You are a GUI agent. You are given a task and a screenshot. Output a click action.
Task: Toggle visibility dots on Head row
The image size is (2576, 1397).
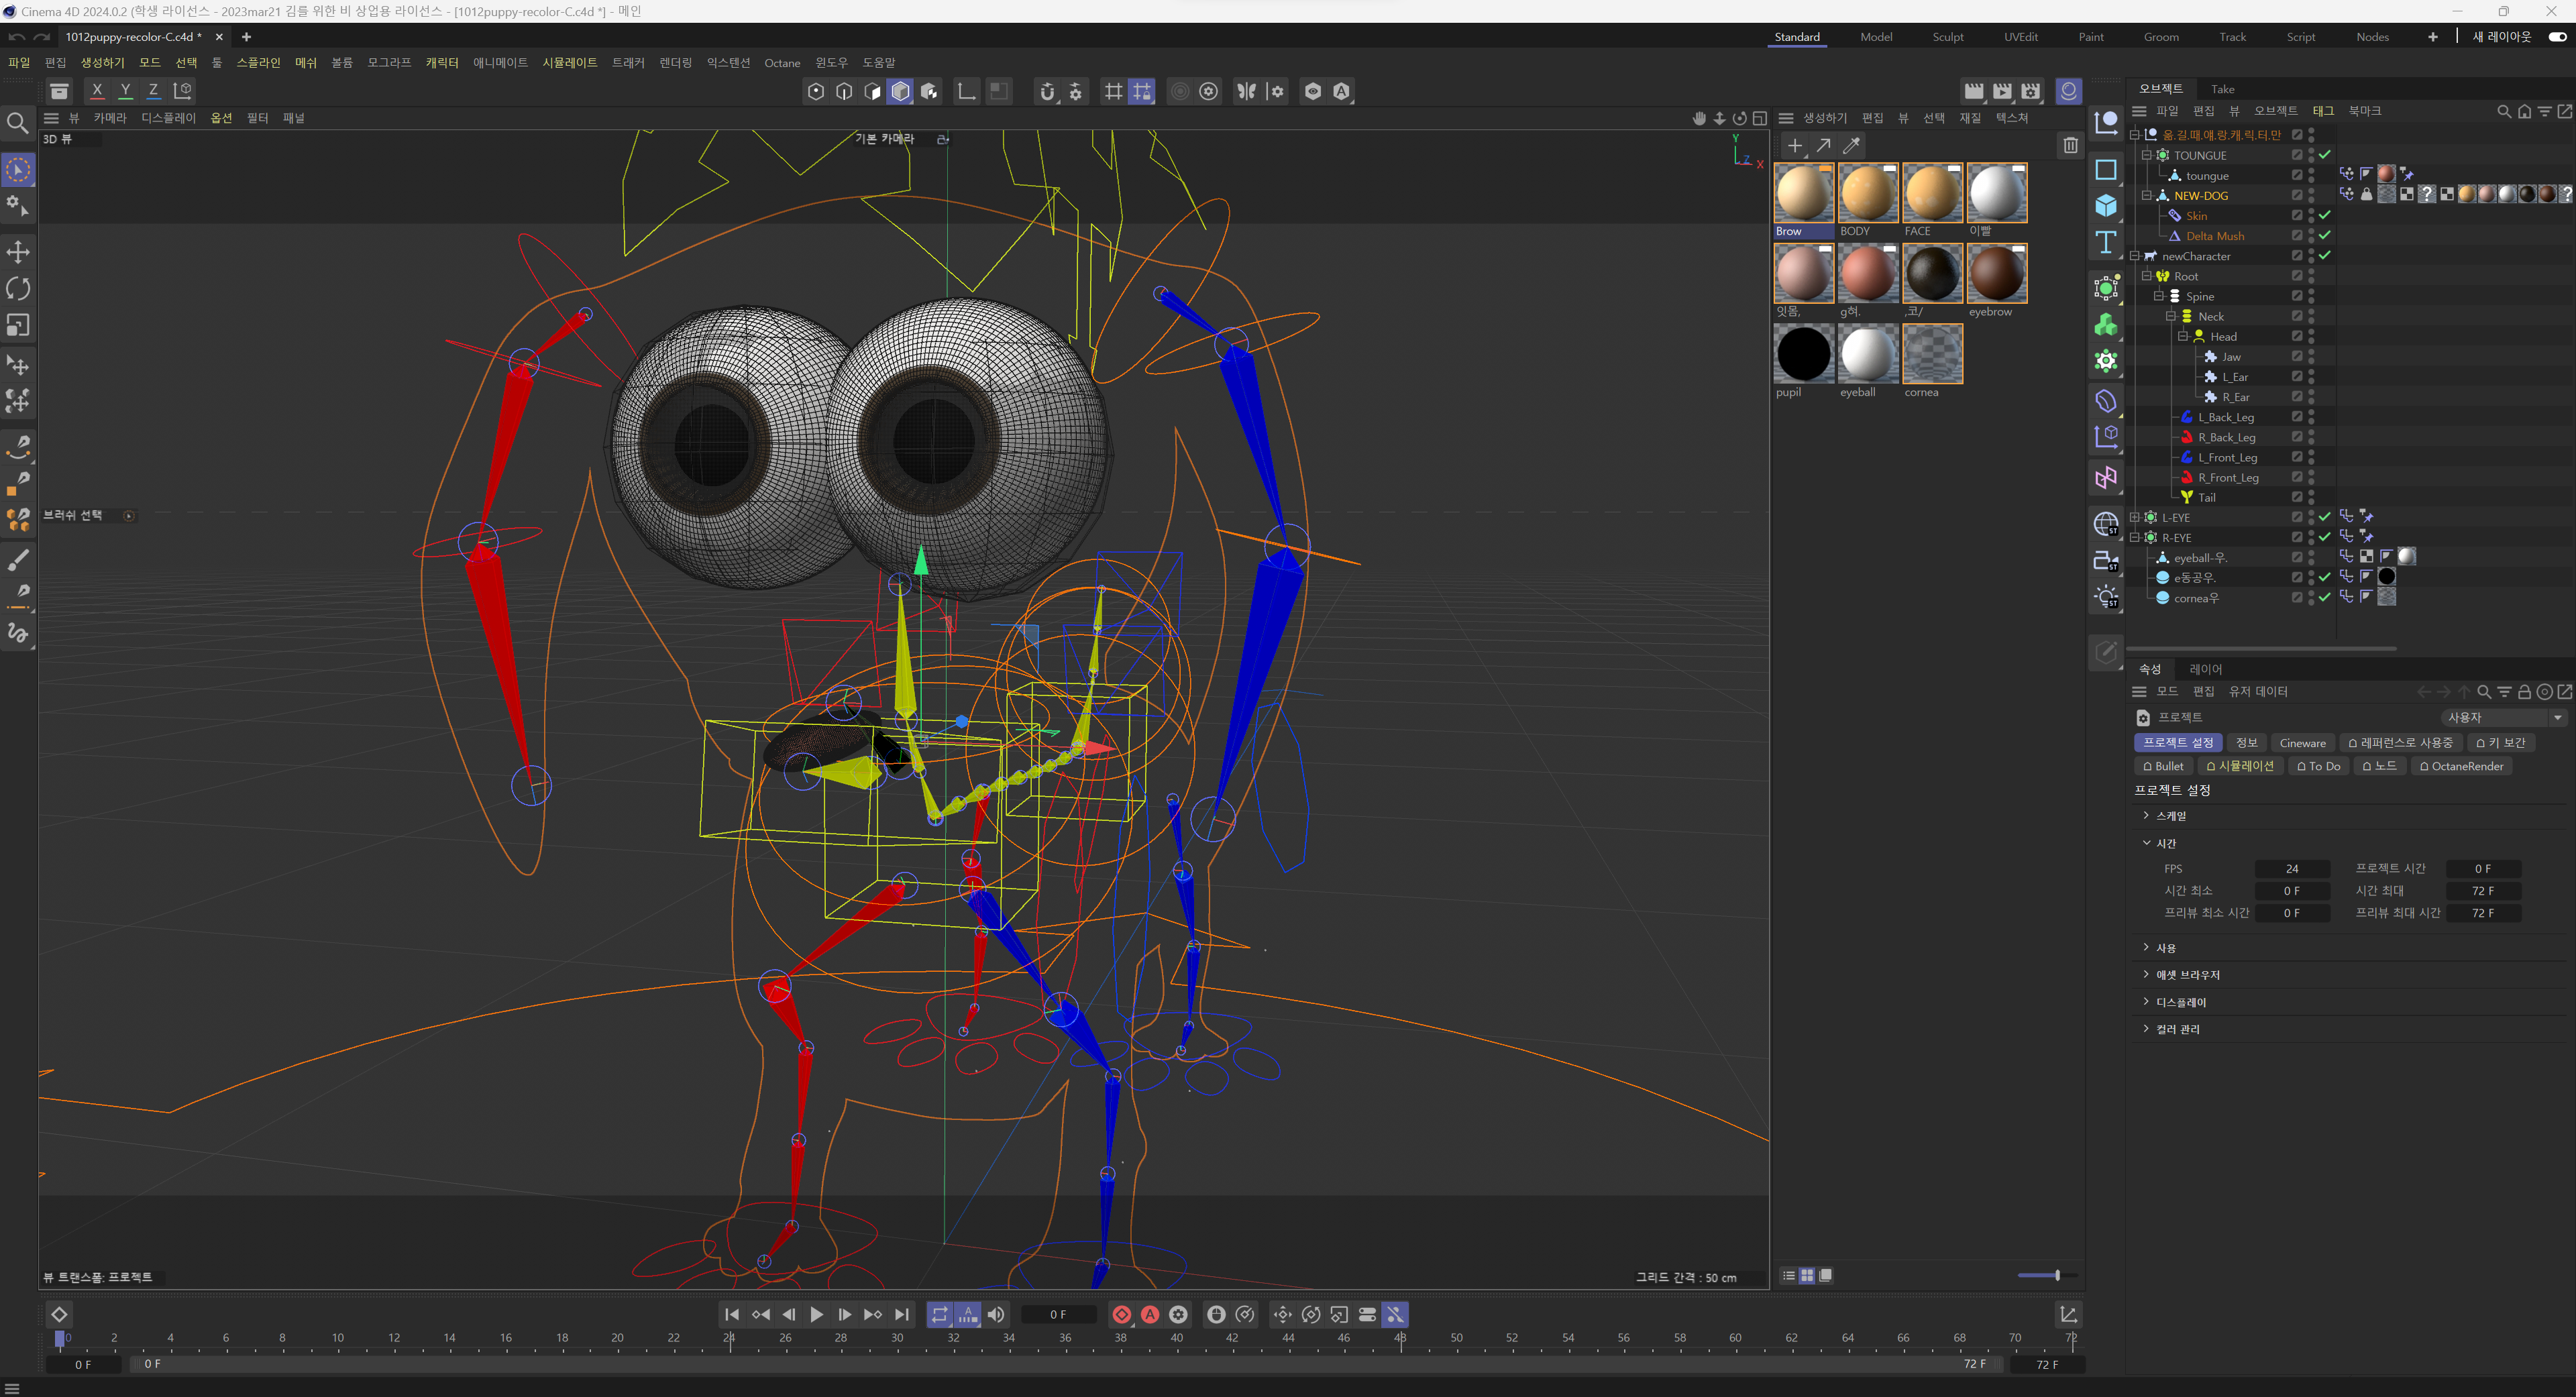(x=2311, y=336)
